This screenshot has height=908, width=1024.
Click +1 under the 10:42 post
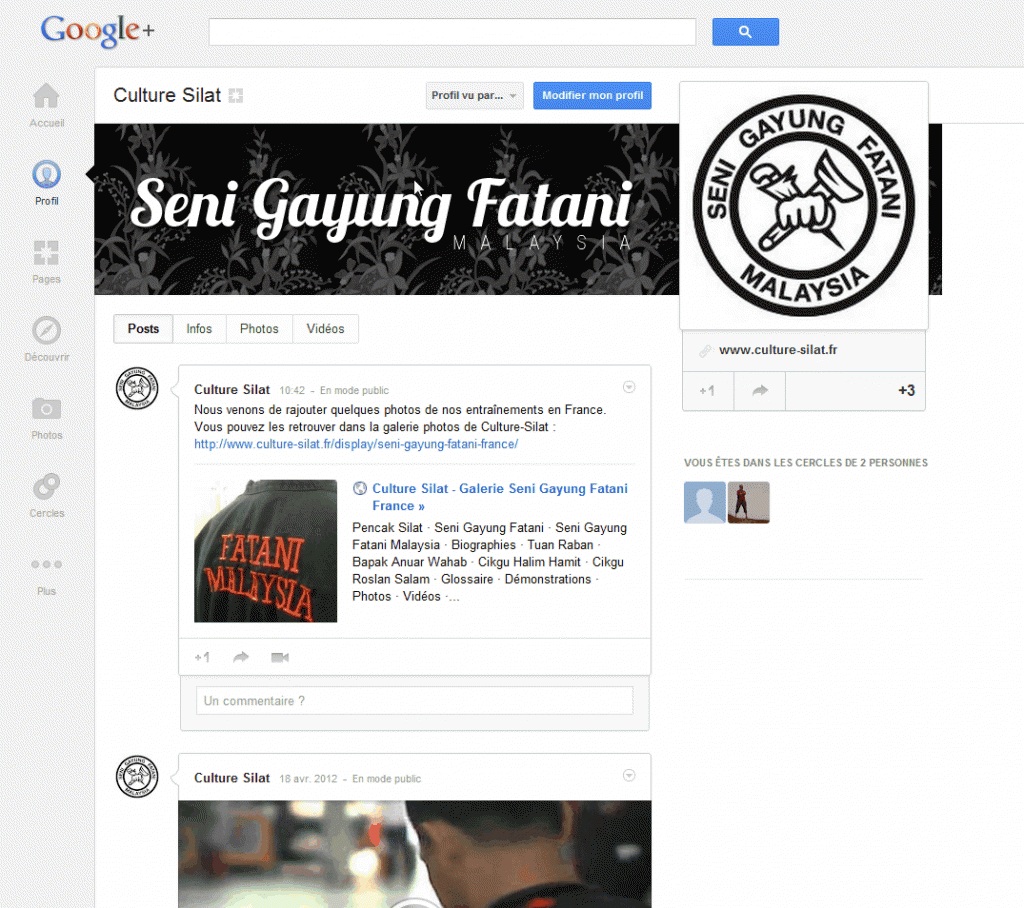pyautogui.click(x=202, y=657)
